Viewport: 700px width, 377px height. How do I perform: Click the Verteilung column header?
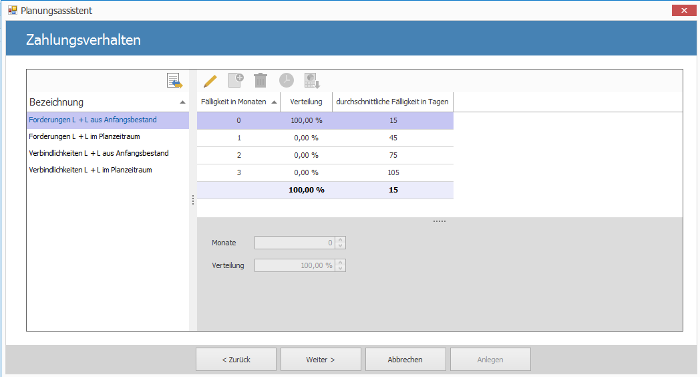click(x=306, y=102)
